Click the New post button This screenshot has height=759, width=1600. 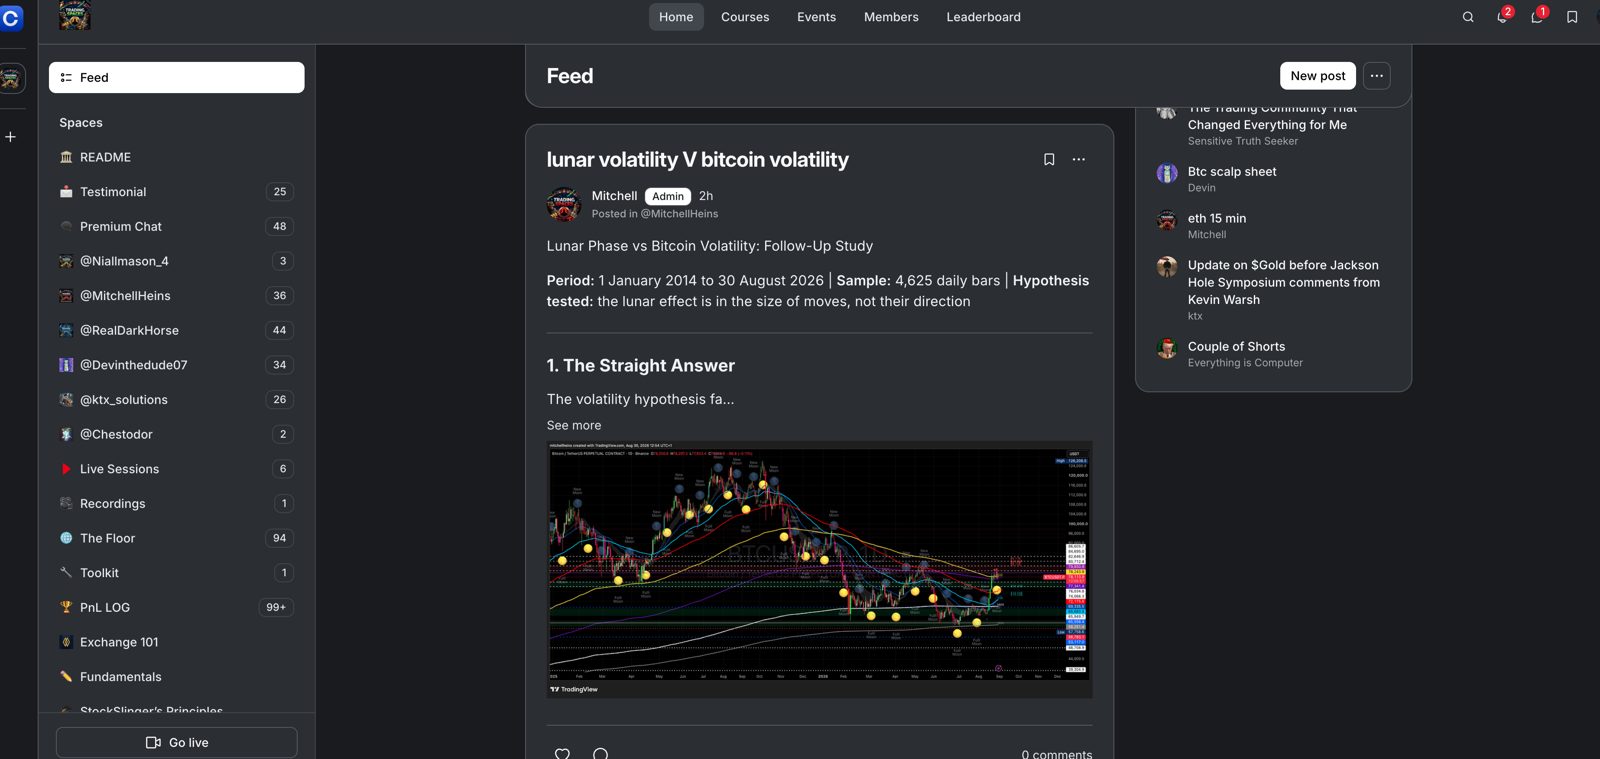point(1318,76)
